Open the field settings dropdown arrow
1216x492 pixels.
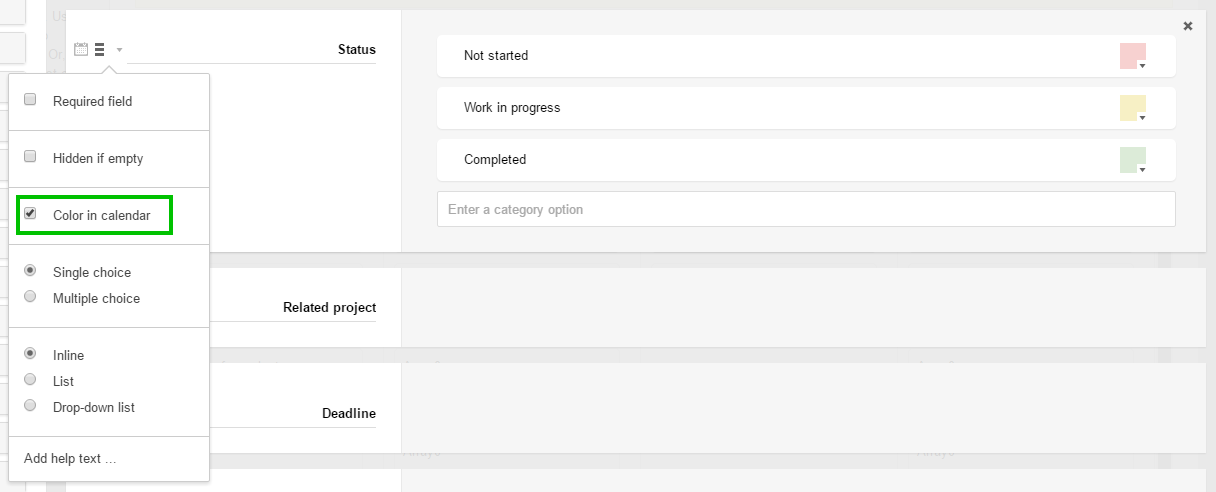[119, 49]
